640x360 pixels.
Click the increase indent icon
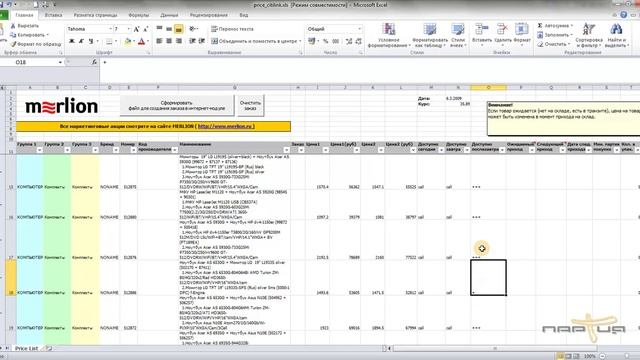202,41
